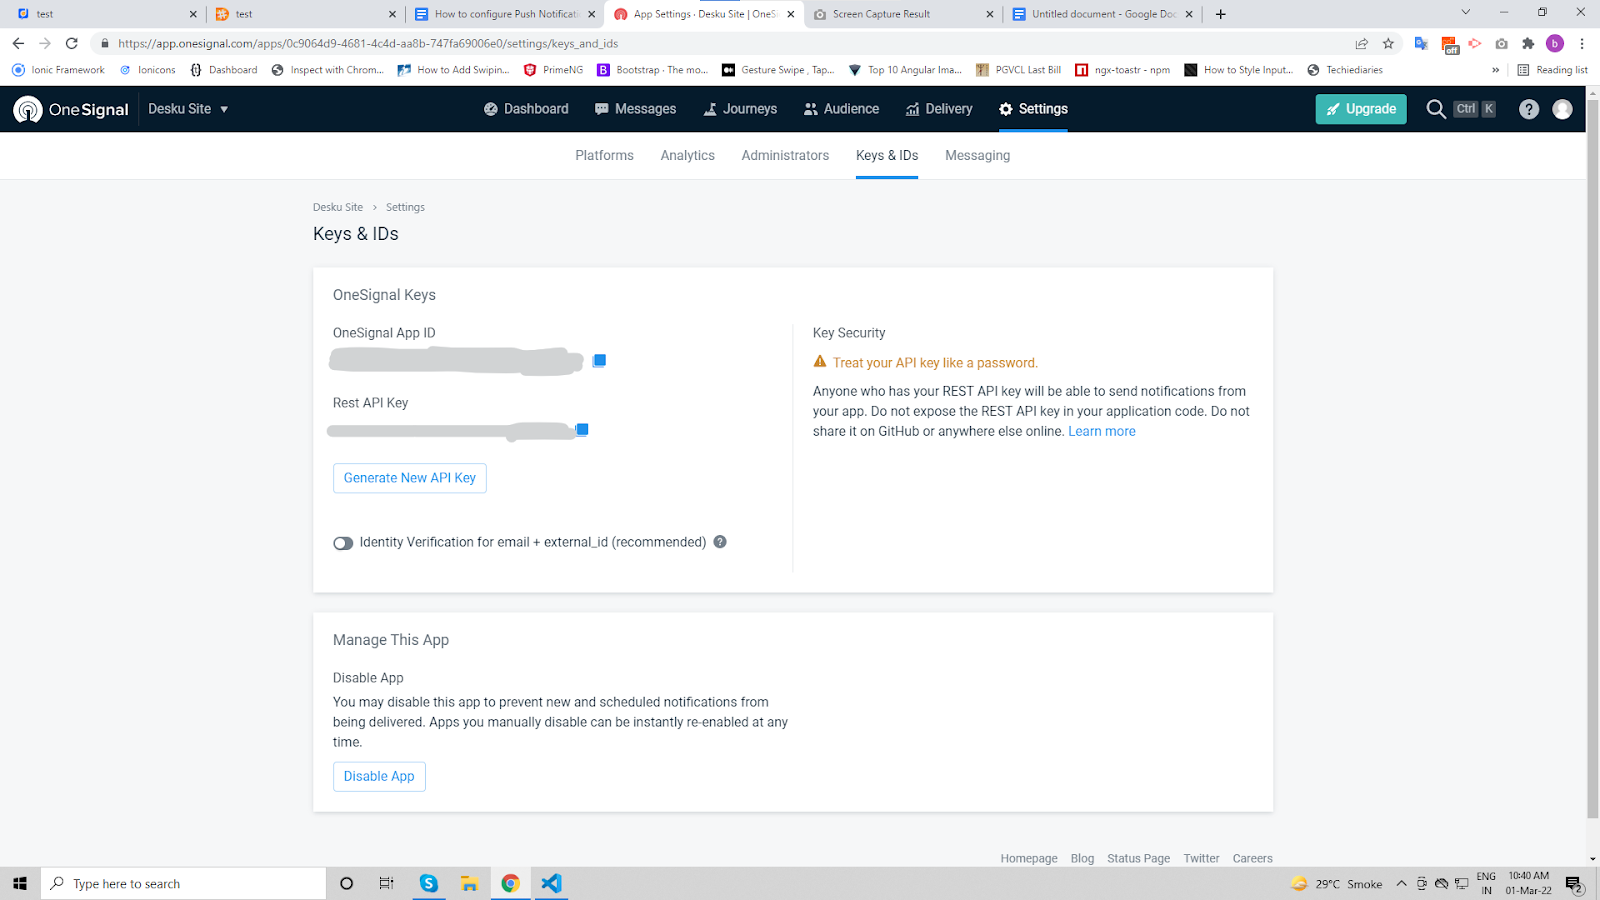Screen dimensions: 1600x900
Task: Go back to the previous page
Action: click(18, 43)
